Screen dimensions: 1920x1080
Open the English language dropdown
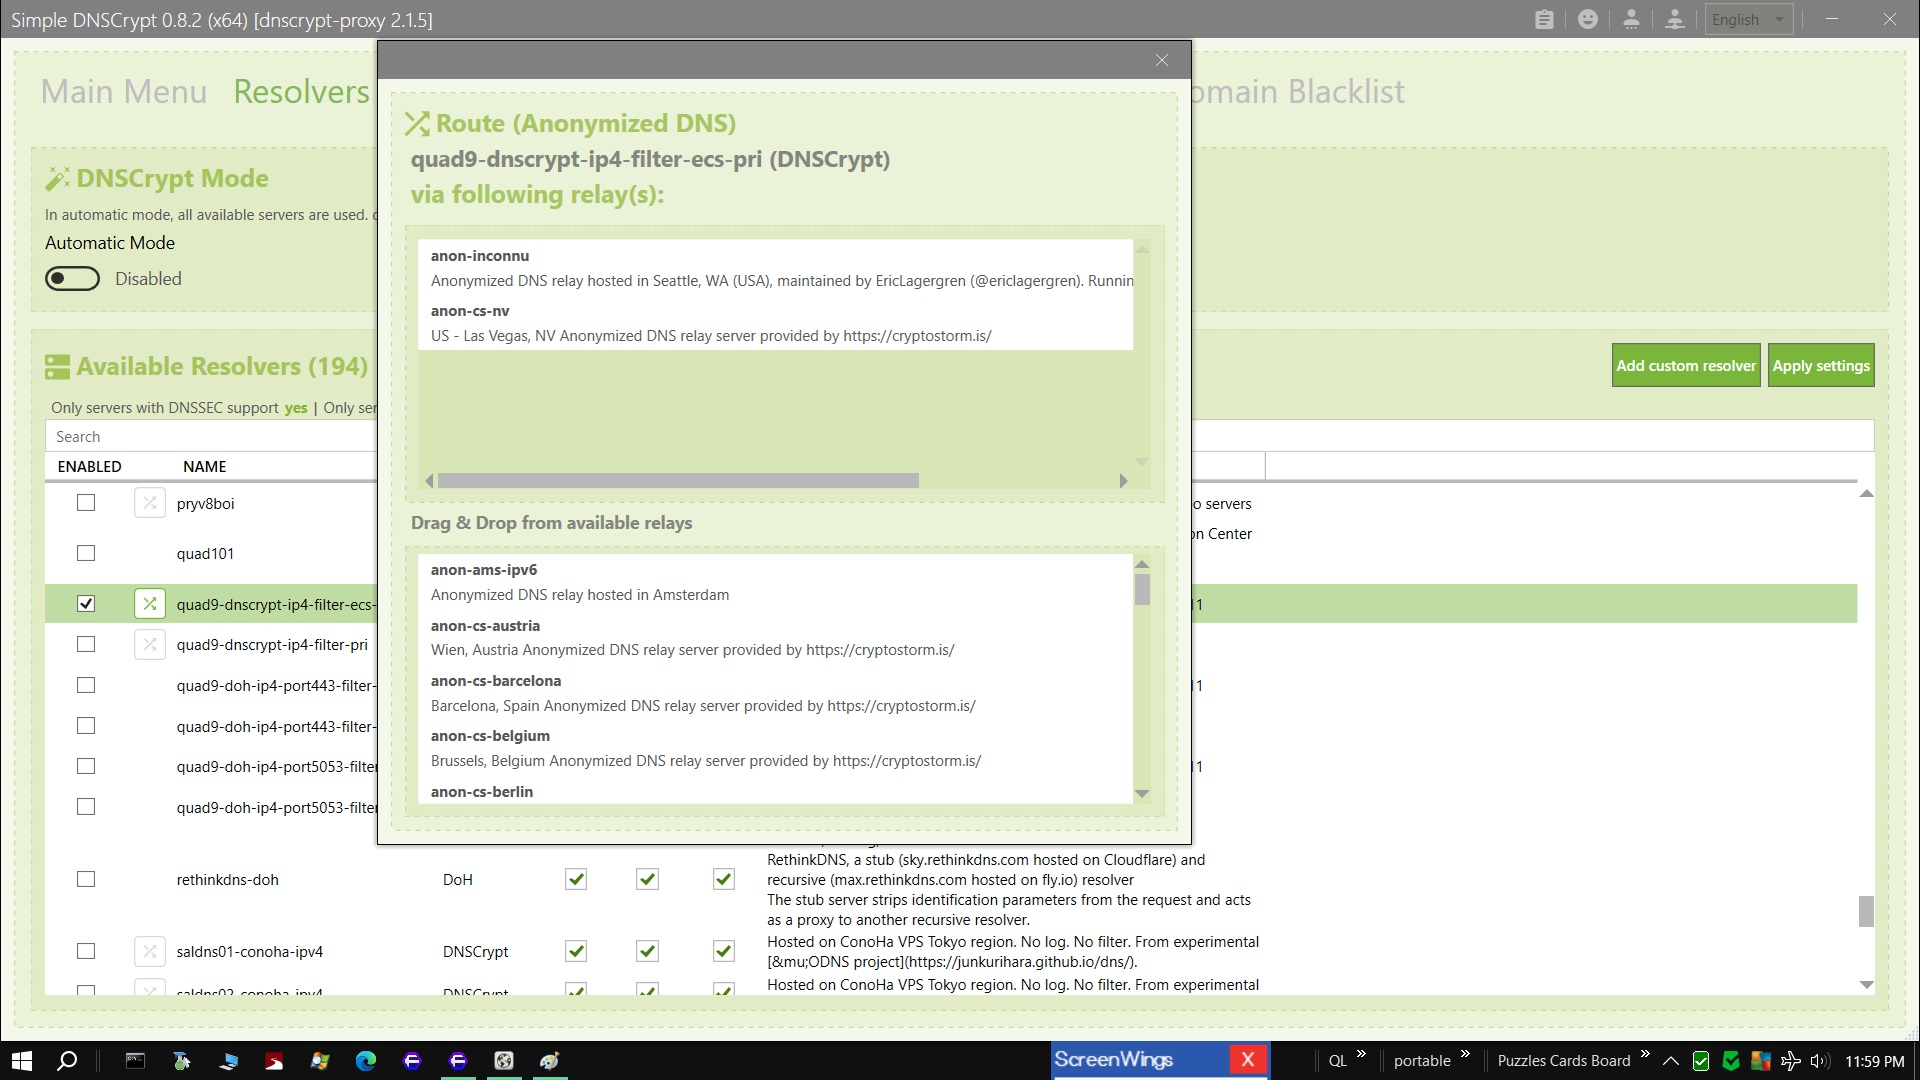(x=1748, y=19)
